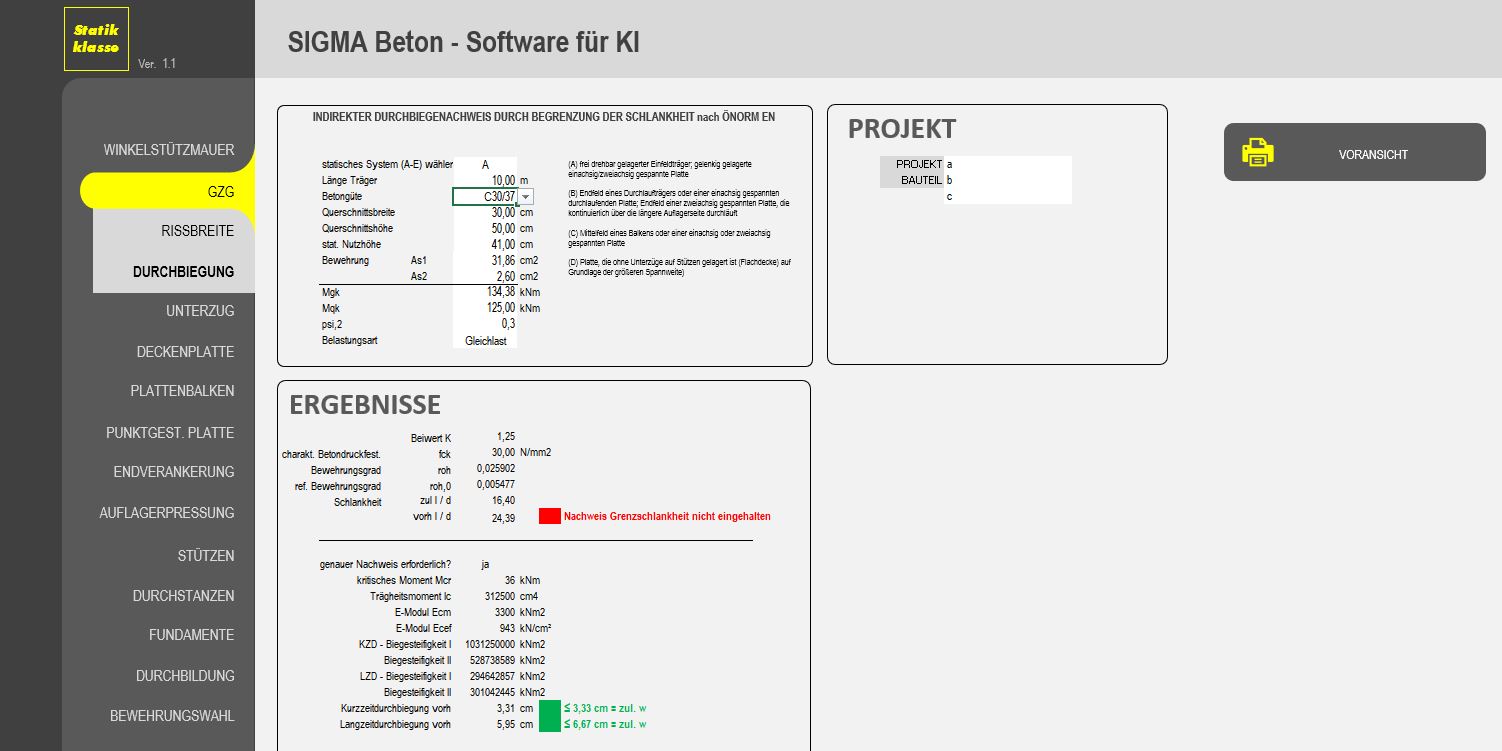Switch to RISSBREITE subsection
The width and height of the screenshot is (1502, 751).
pyautogui.click(x=197, y=231)
